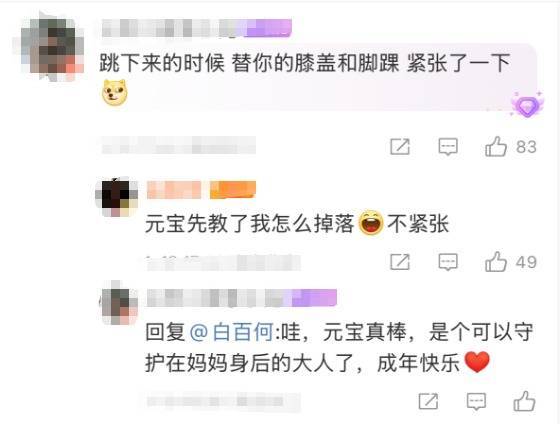560x424 pixels.
Task: Share the first comment about knees
Action: coord(400,146)
